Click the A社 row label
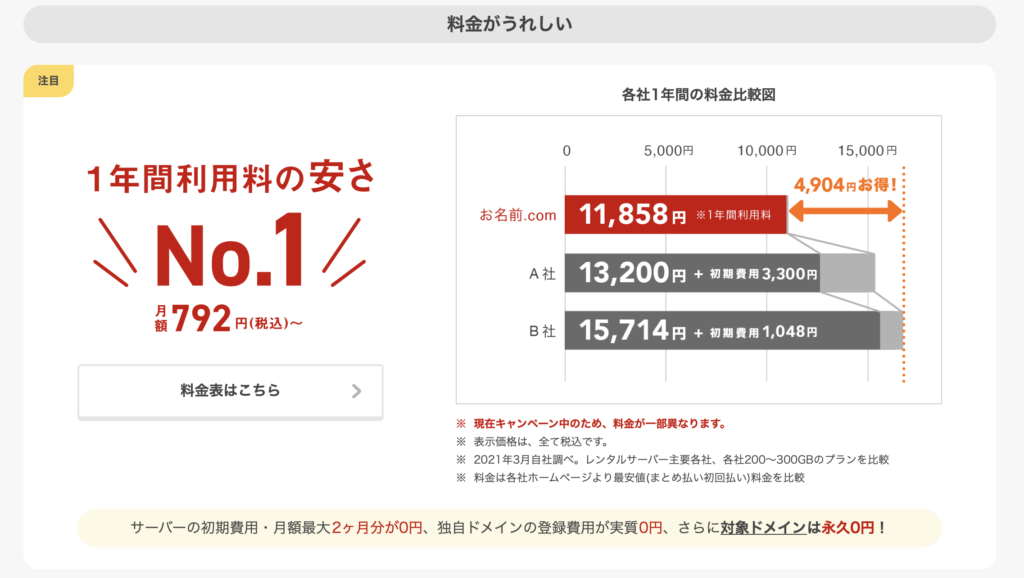 point(542,274)
